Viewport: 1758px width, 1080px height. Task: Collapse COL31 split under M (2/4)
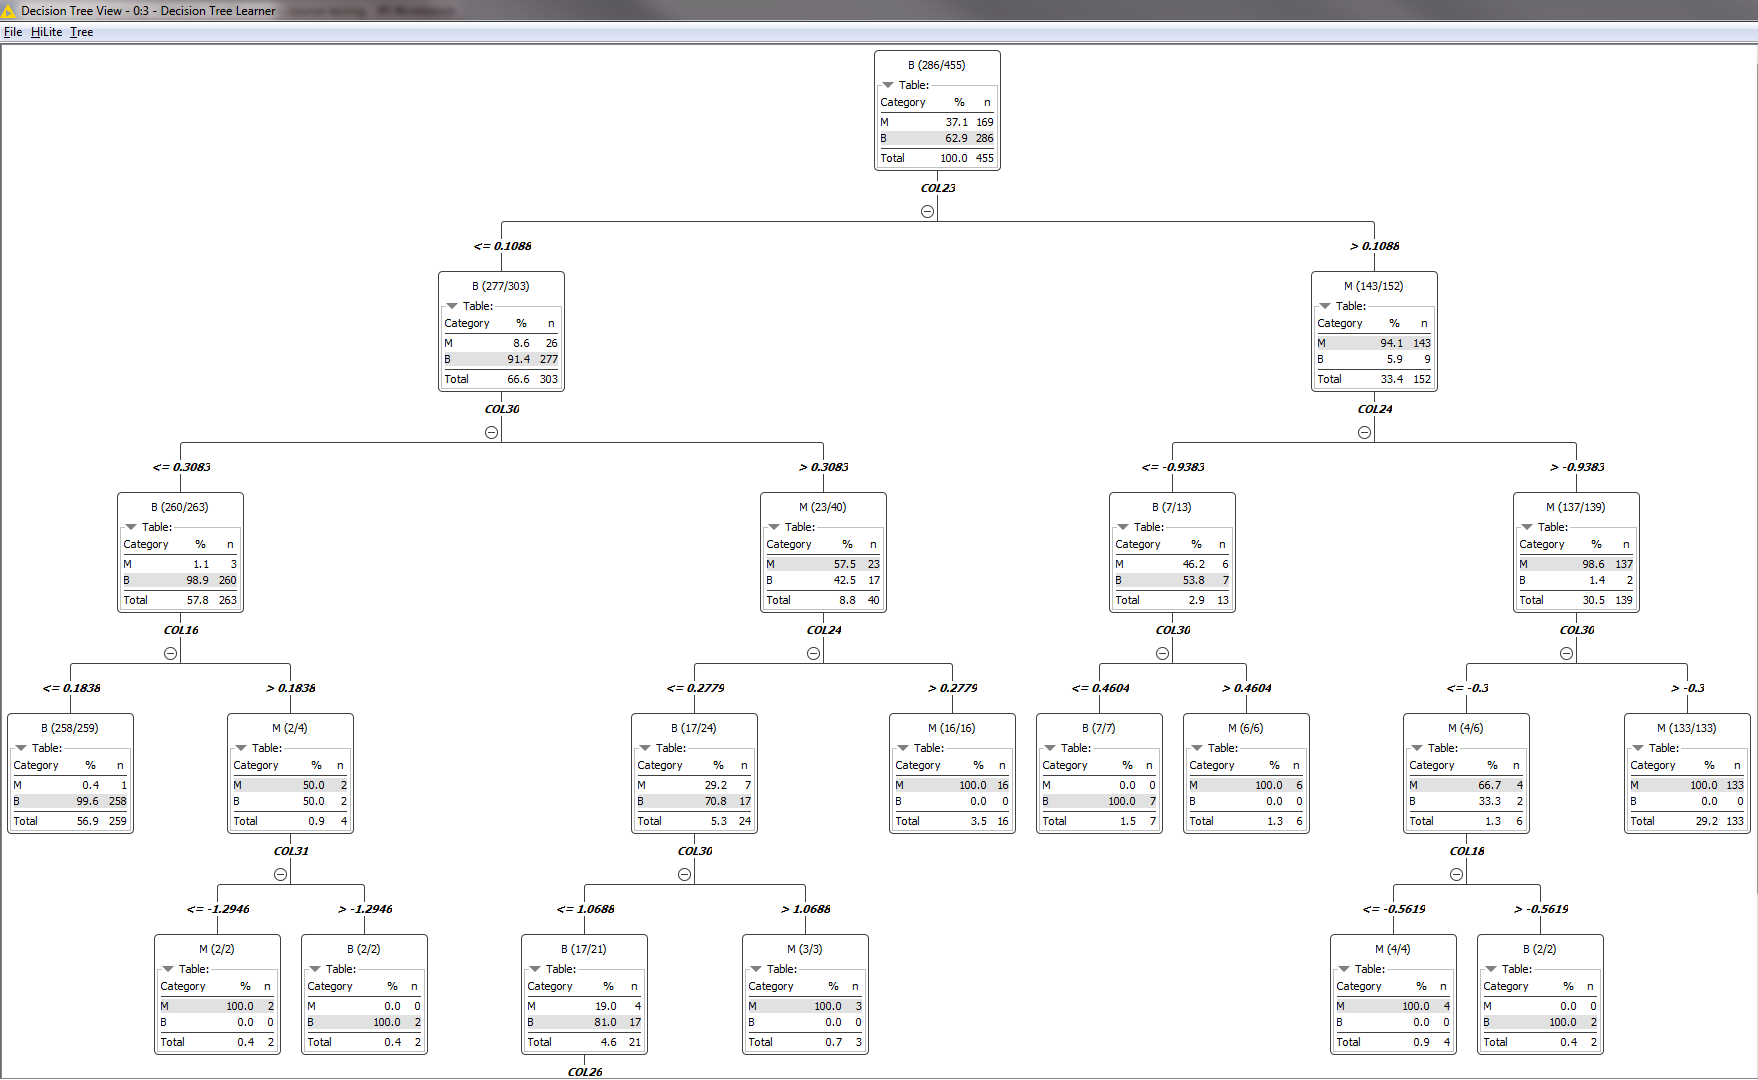click(x=280, y=874)
